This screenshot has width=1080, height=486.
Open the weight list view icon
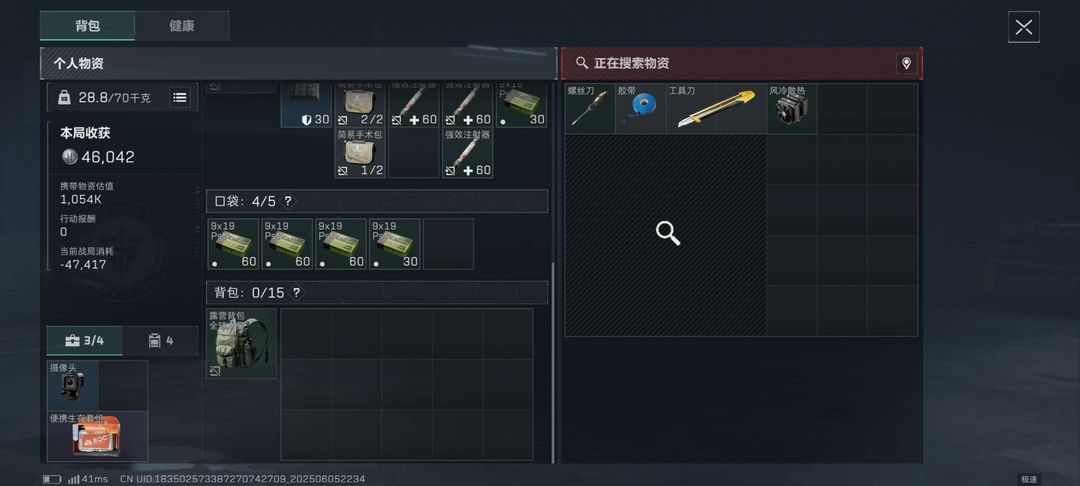tap(180, 98)
